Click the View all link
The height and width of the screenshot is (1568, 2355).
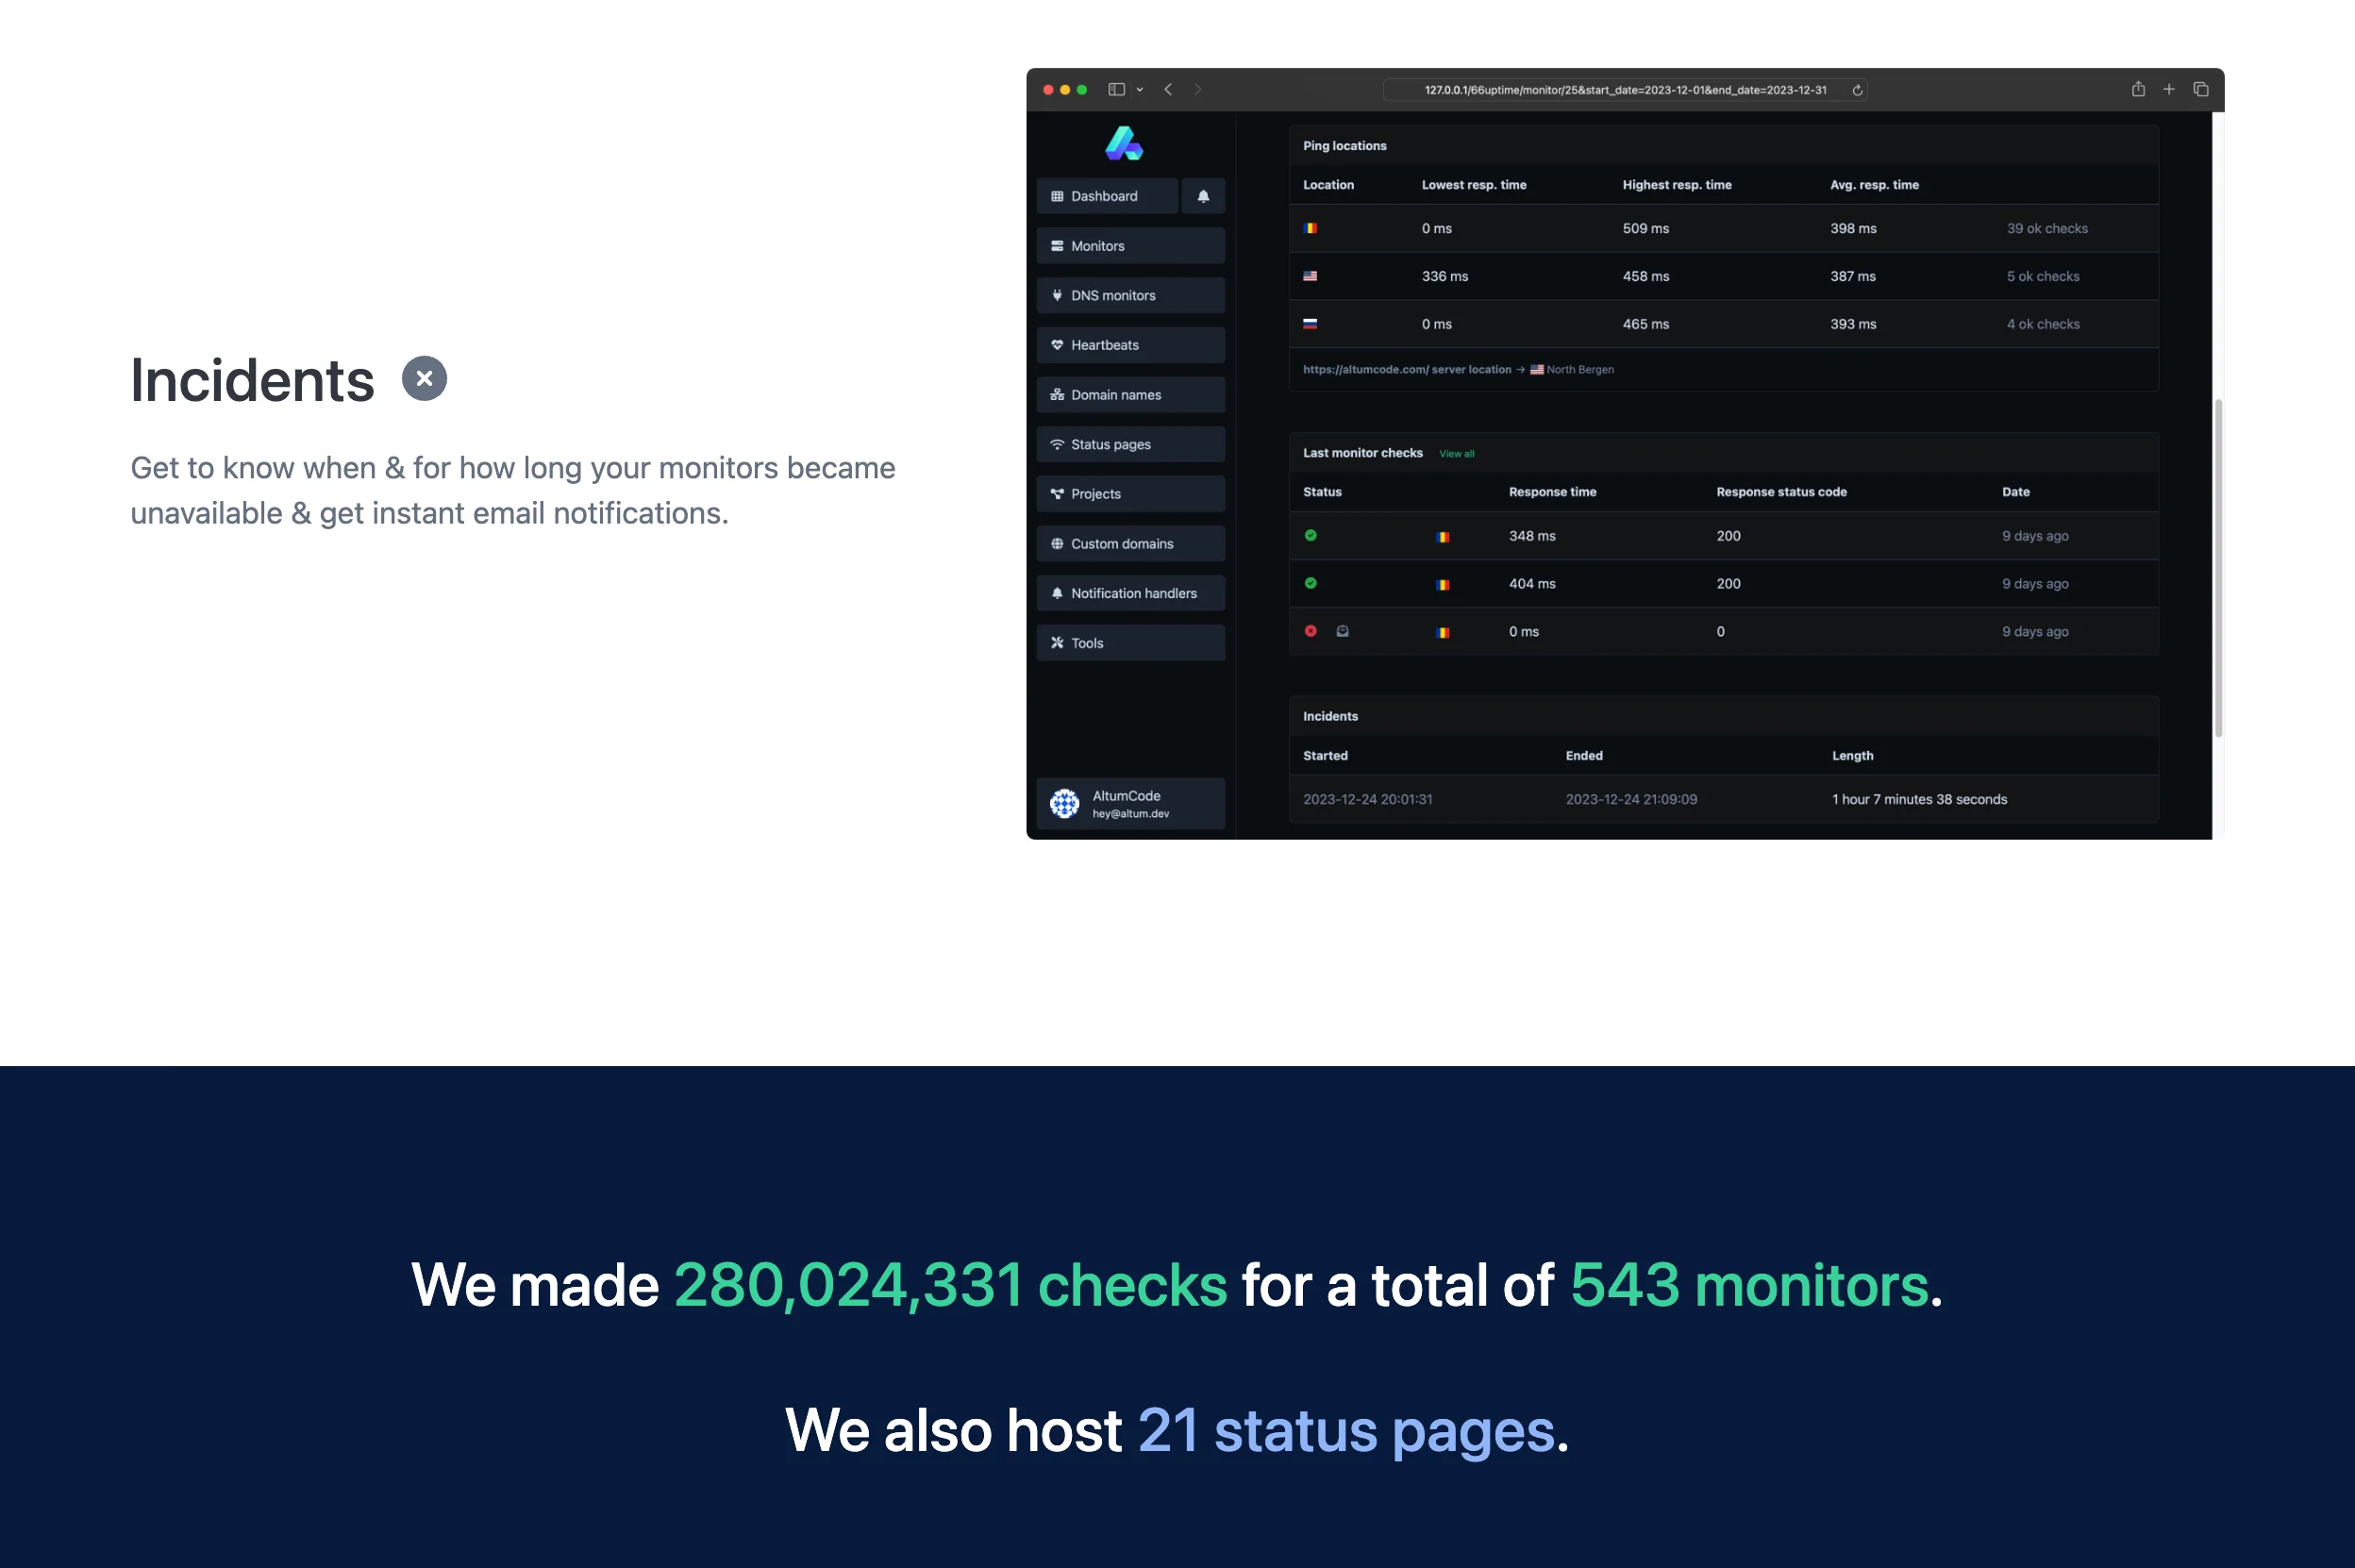[x=1456, y=454]
